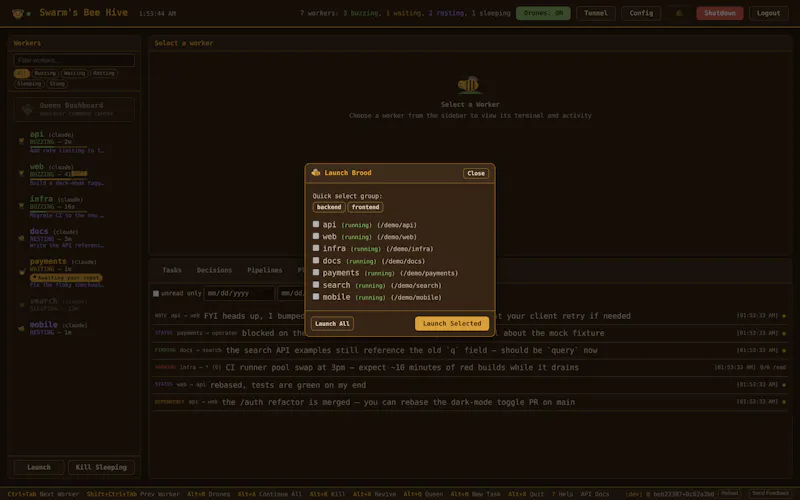Click the bell notification icon in the top bar
Viewport: 800px width, 500px height.
[x=679, y=13]
